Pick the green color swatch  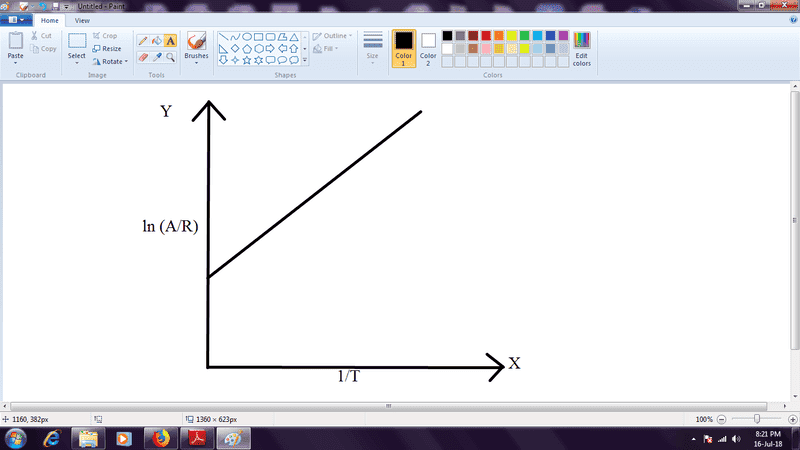click(x=524, y=35)
